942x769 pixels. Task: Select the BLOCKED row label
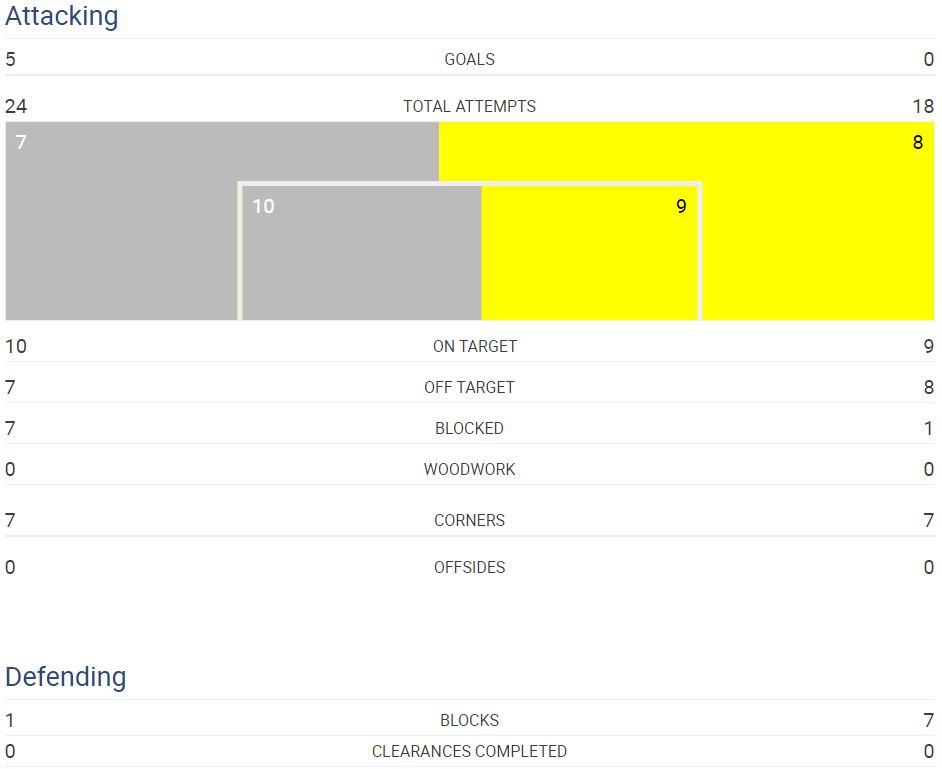pyautogui.click(x=470, y=428)
